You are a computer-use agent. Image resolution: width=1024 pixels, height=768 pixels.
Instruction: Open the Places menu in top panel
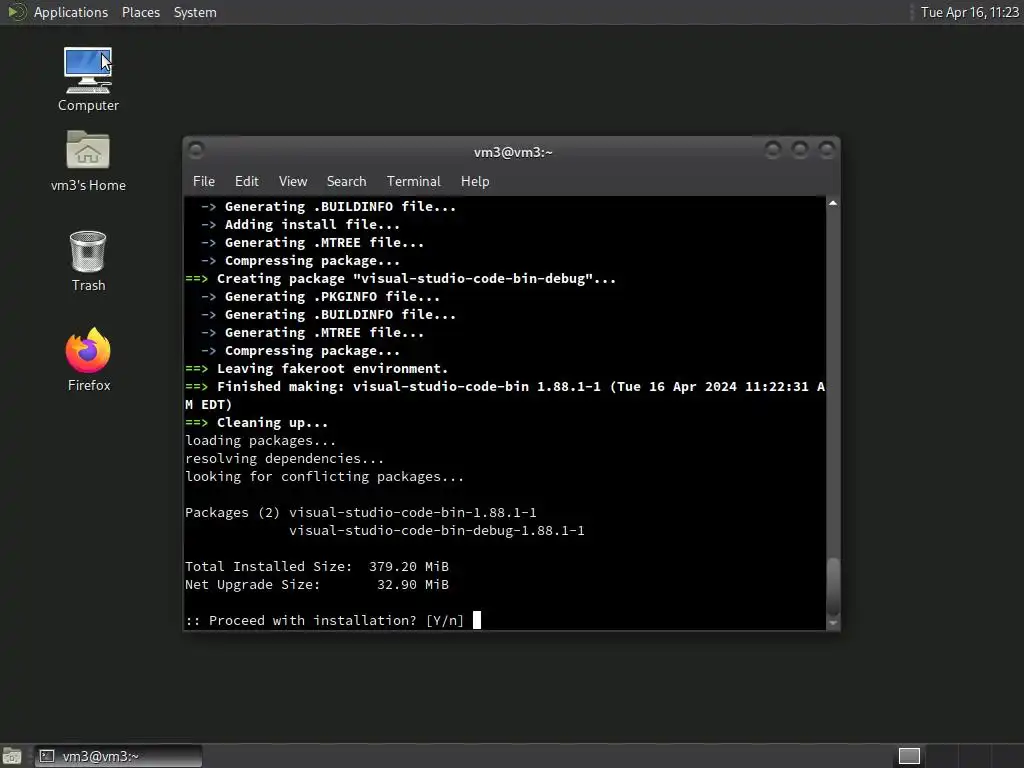point(140,12)
